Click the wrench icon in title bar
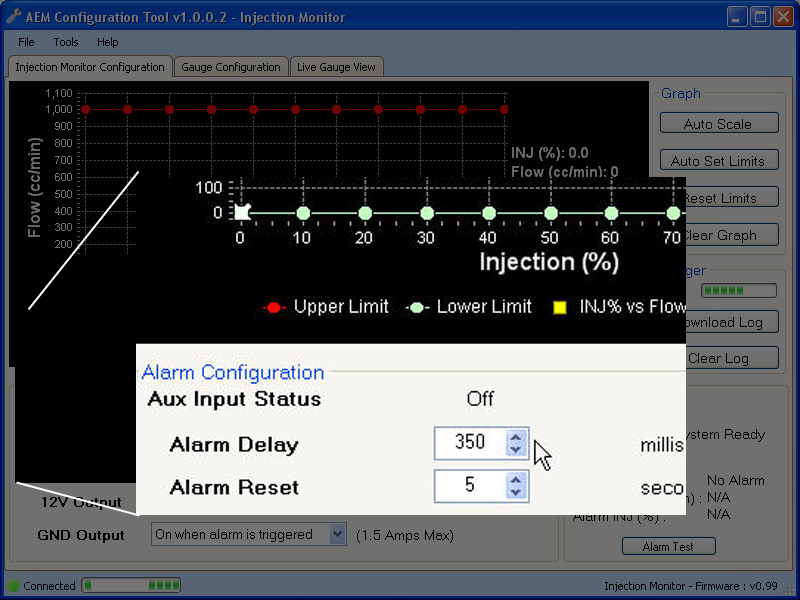The image size is (800, 600). coord(14,16)
